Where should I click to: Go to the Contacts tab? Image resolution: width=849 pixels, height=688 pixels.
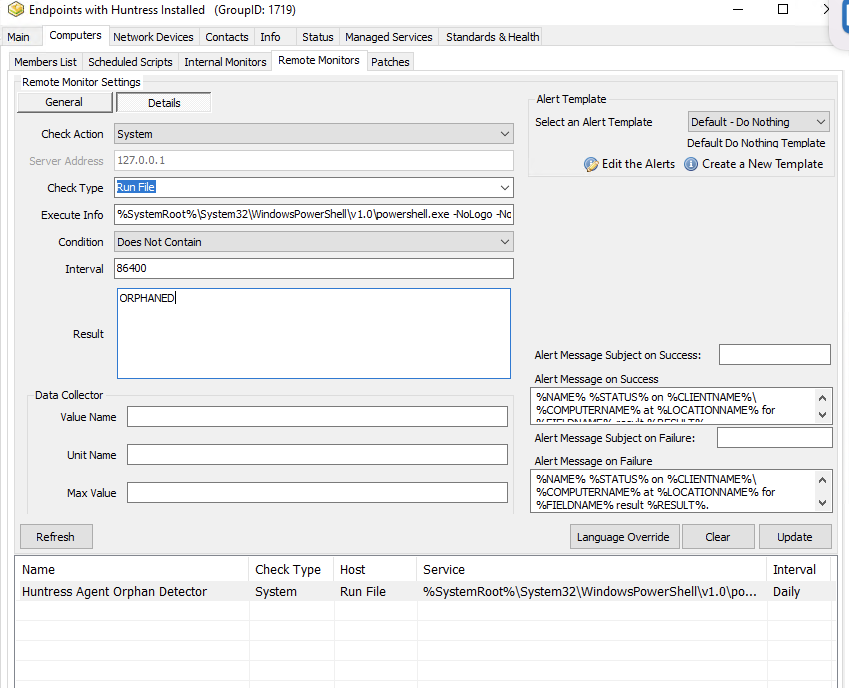[x=227, y=37]
